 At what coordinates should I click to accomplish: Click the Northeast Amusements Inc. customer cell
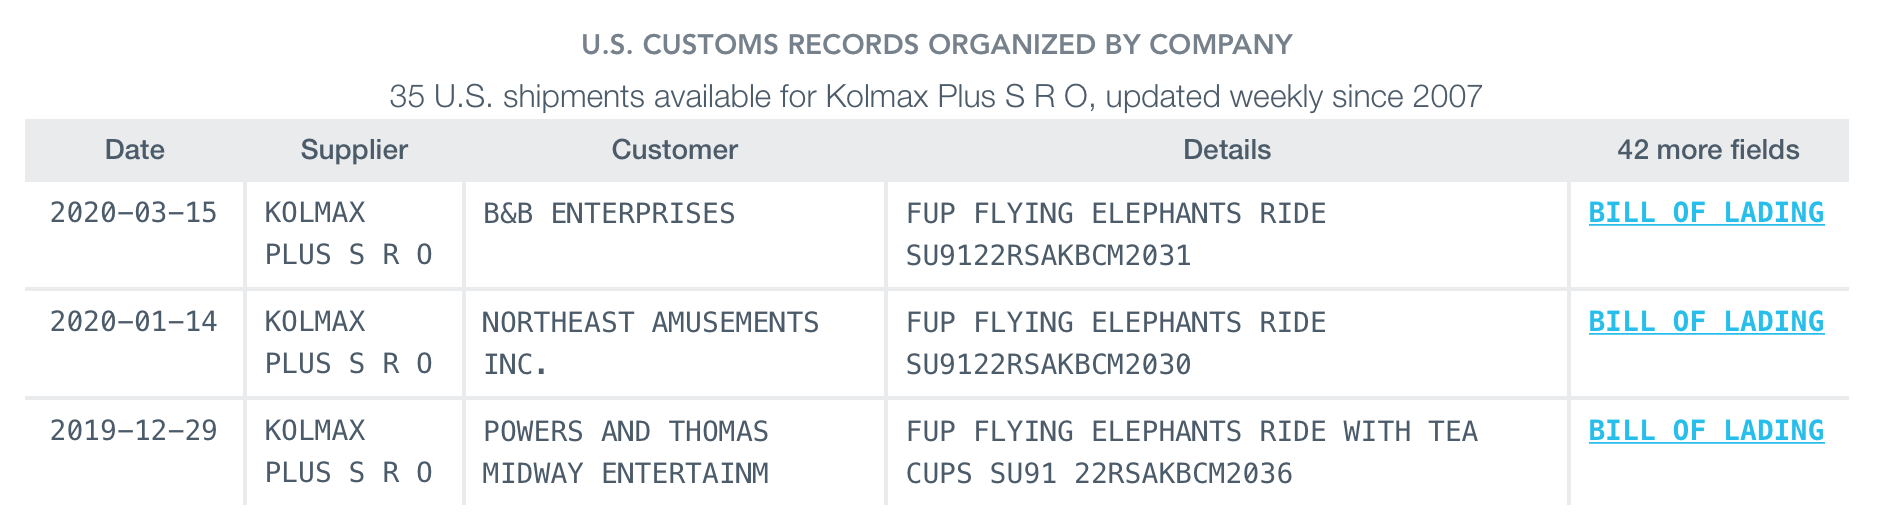click(650, 342)
